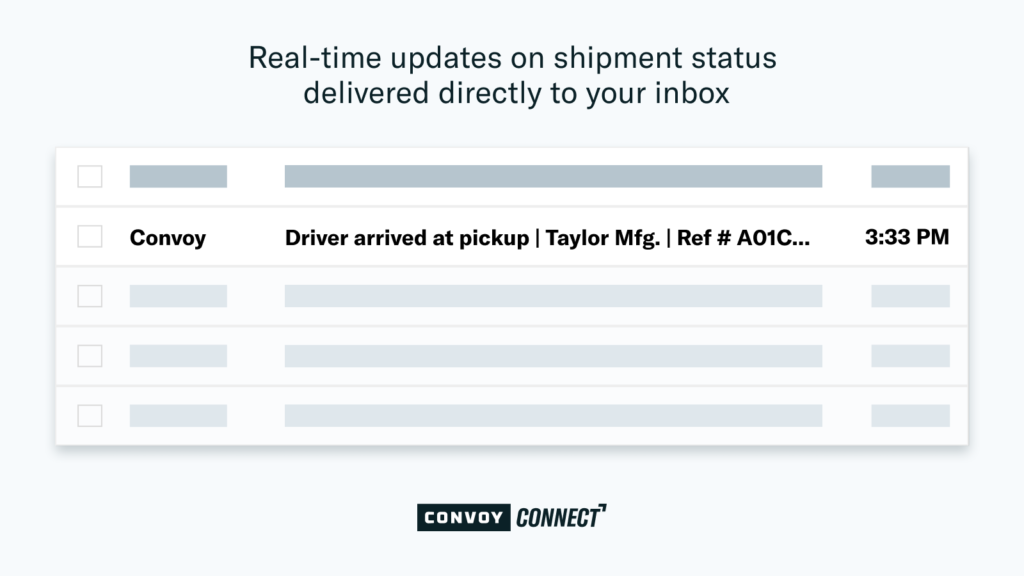The height and width of the screenshot is (576, 1024).
Task: Open the last row's subject placeholder bar
Action: (x=553, y=415)
